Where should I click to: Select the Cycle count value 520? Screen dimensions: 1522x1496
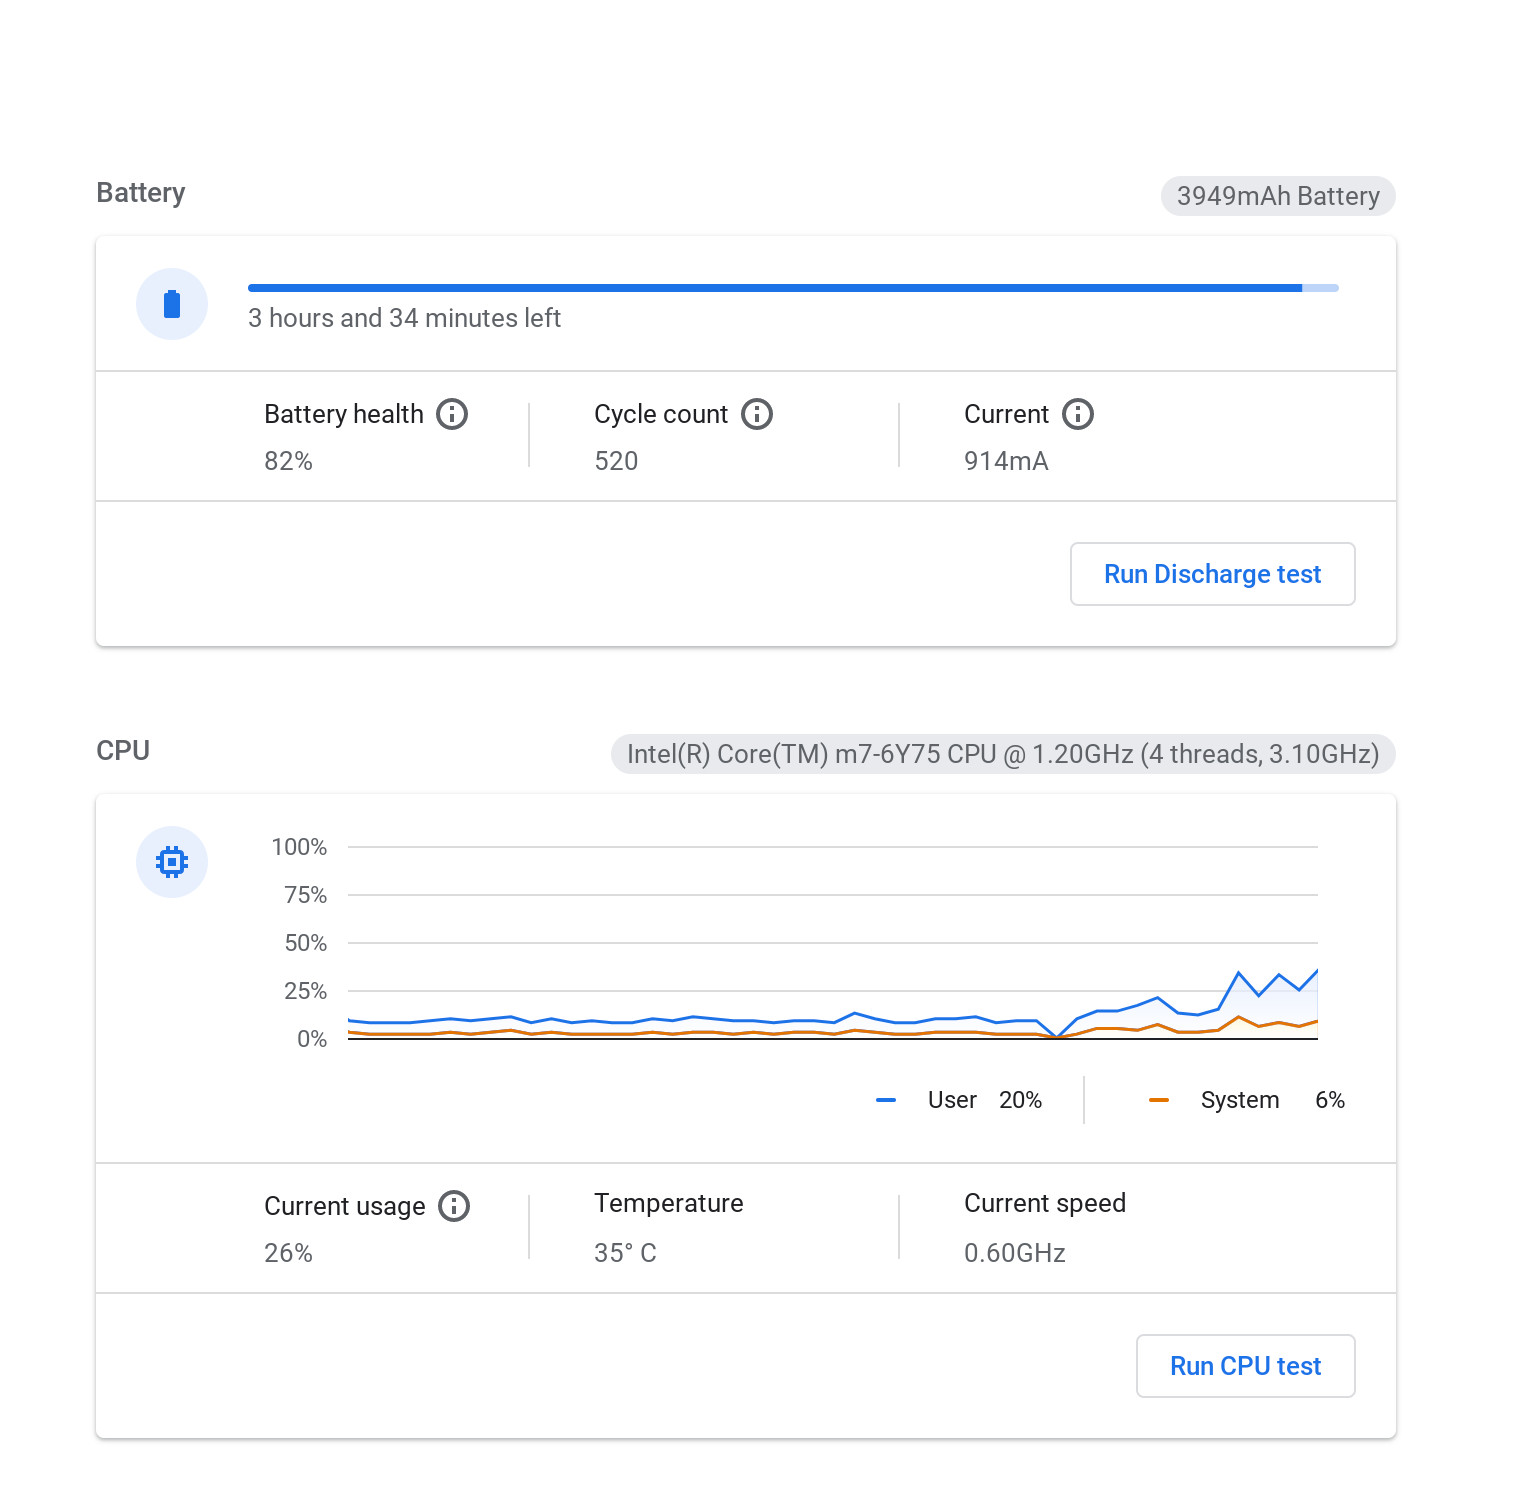(x=616, y=461)
